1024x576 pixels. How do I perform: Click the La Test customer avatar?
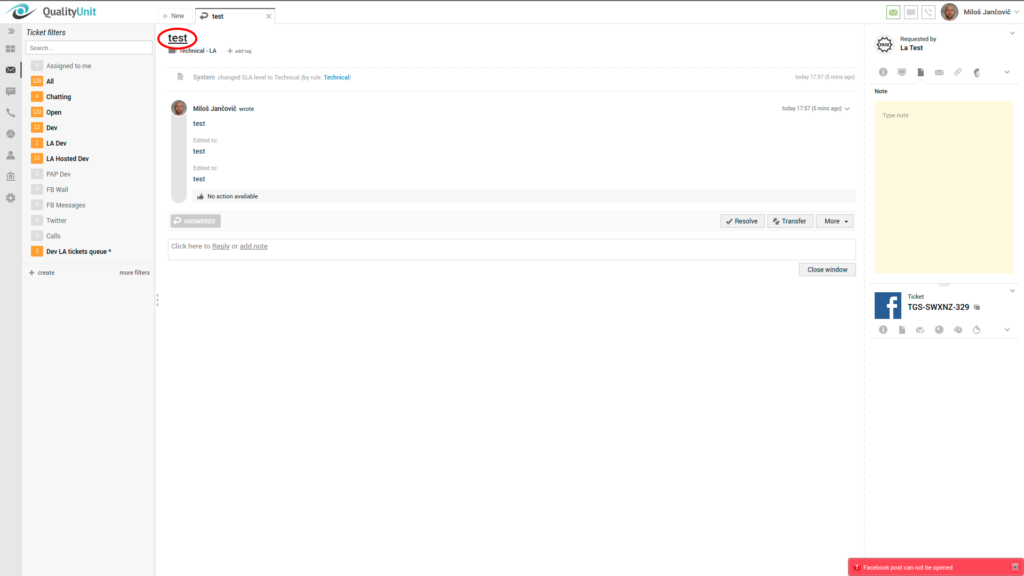coord(884,44)
